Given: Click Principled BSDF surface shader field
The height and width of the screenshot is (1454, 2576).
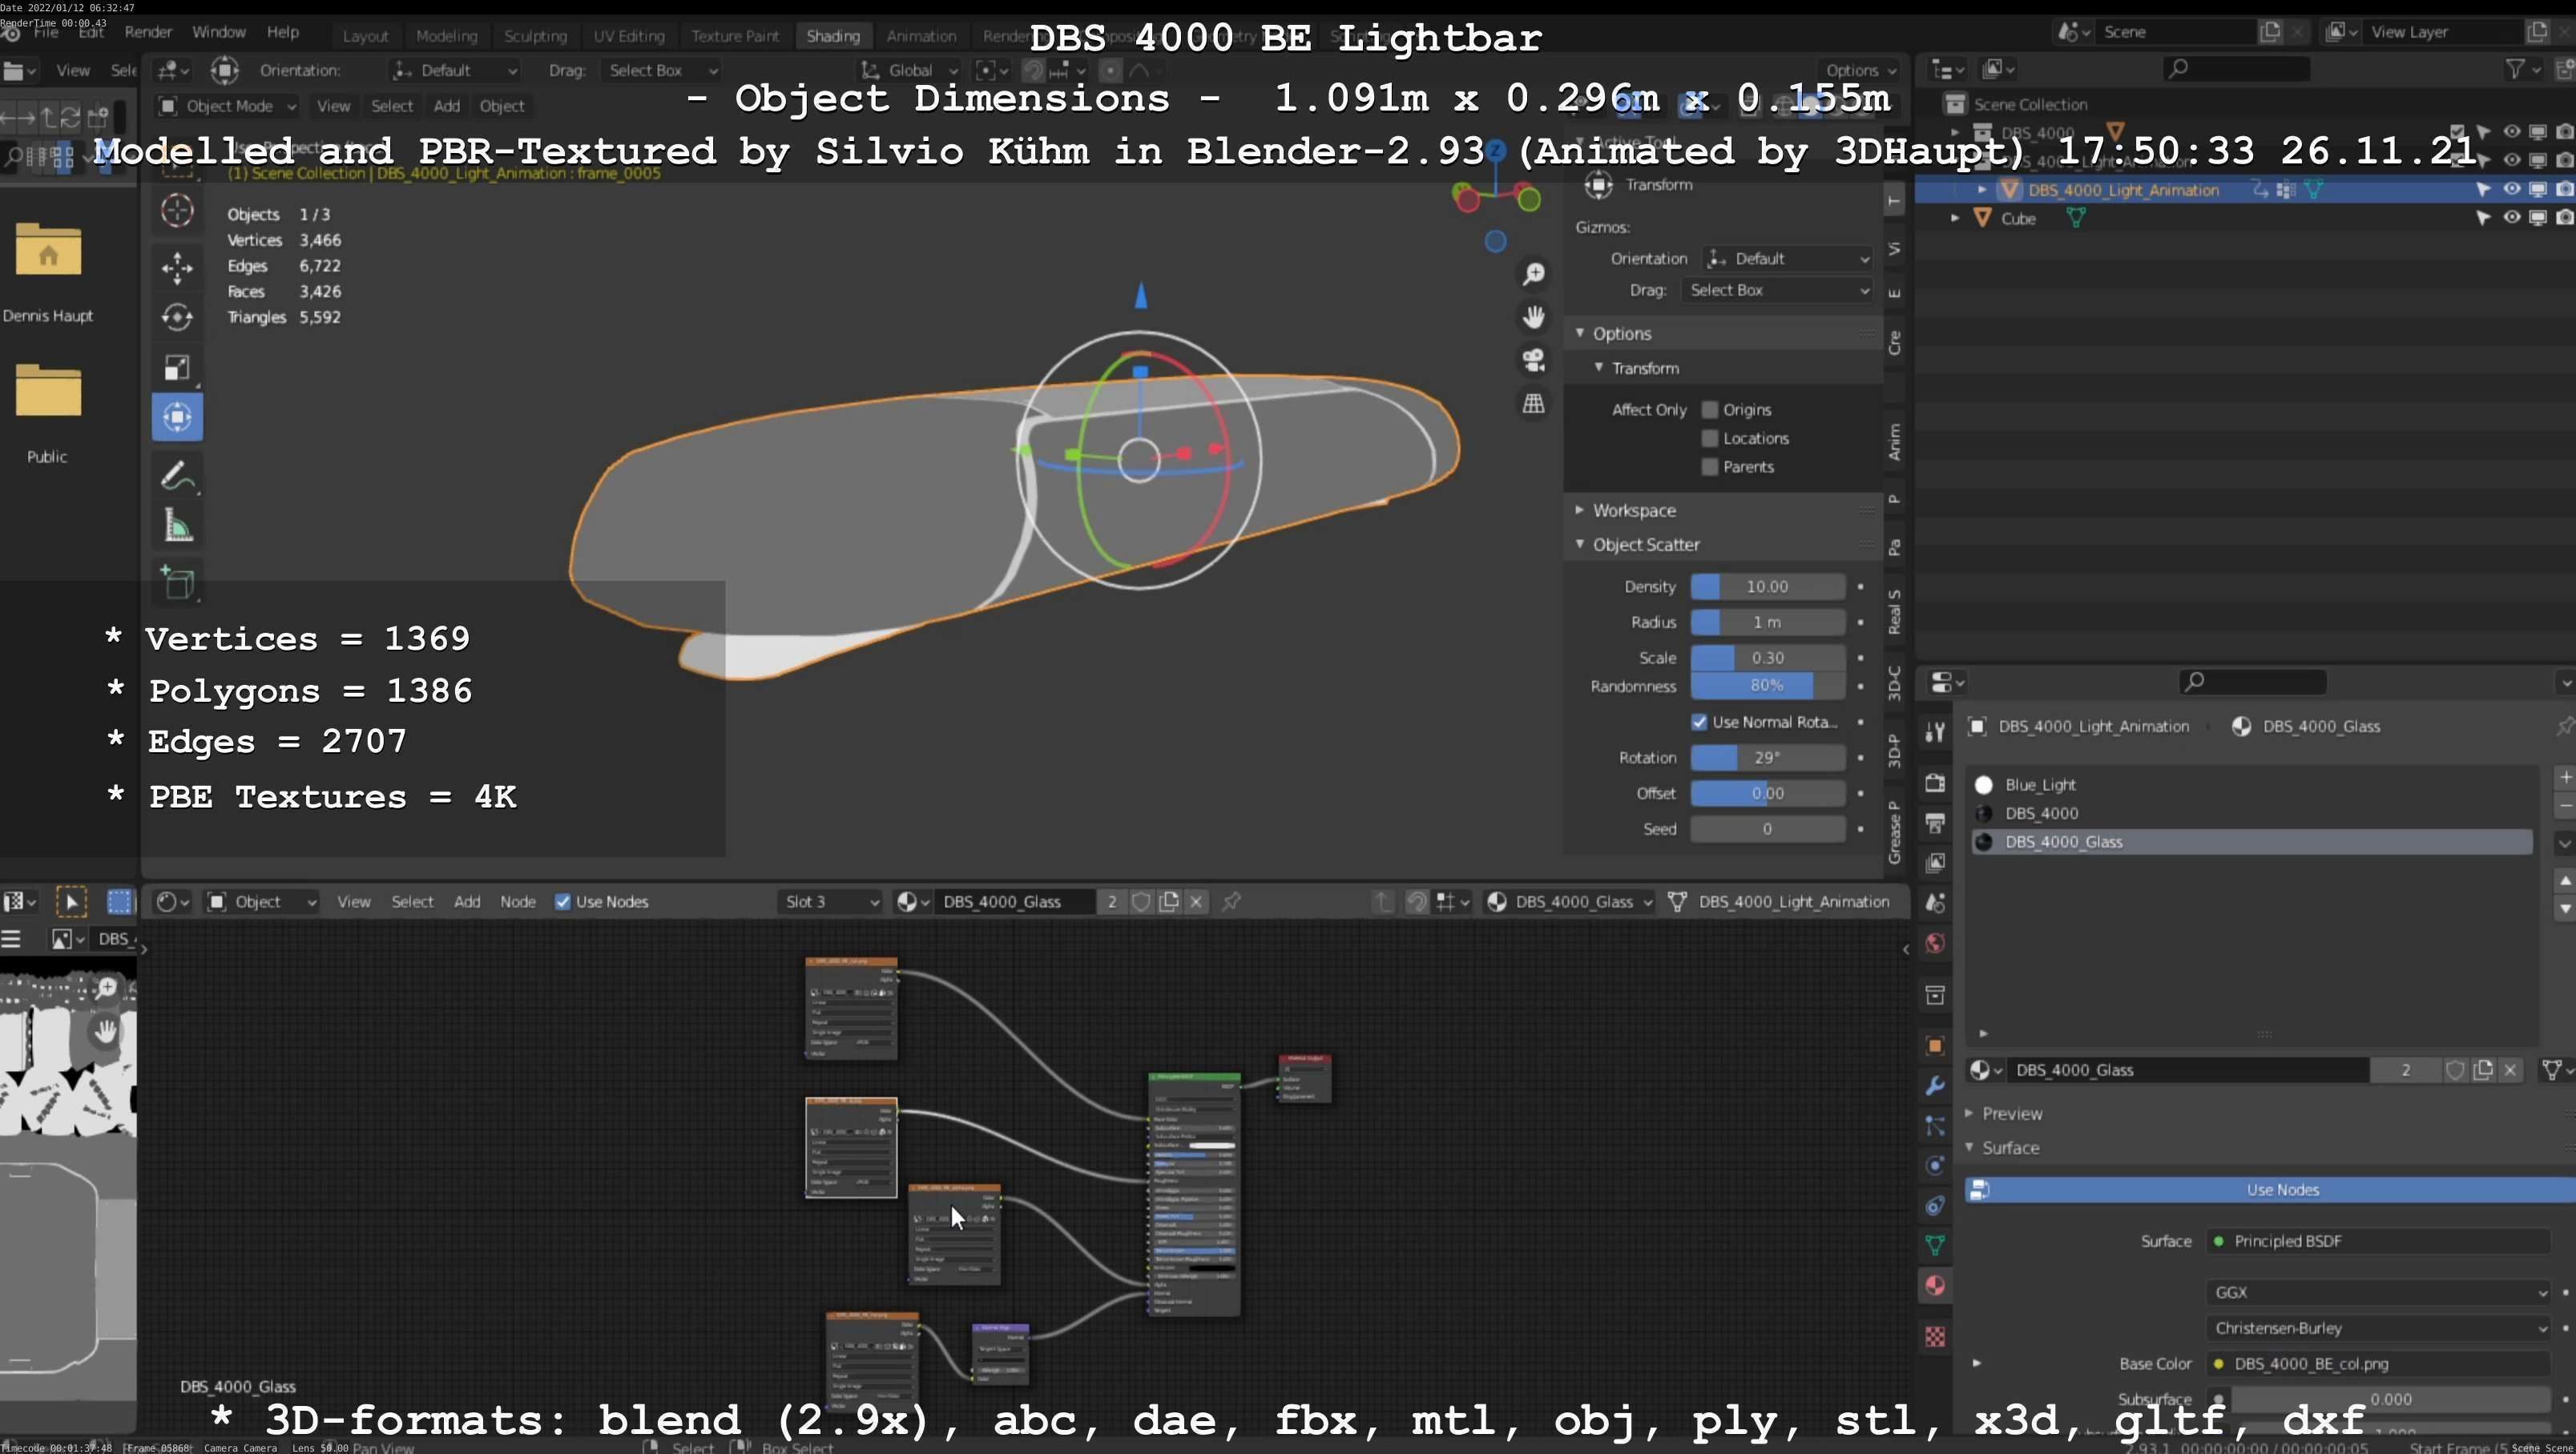Looking at the screenshot, I should pyautogui.click(x=2378, y=1241).
